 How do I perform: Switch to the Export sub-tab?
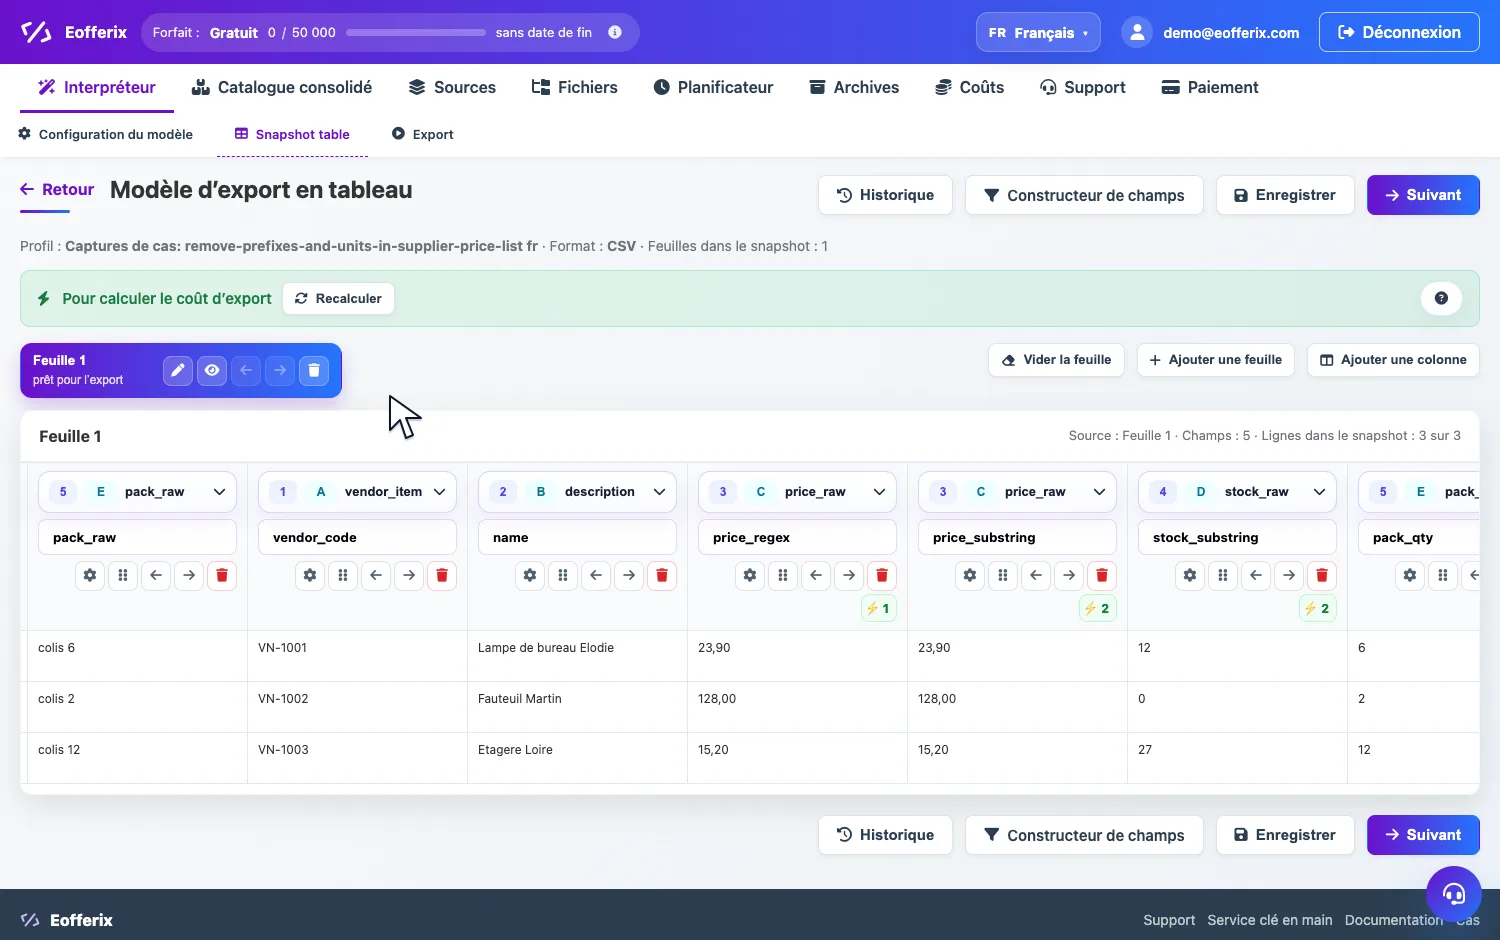click(422, 134)
